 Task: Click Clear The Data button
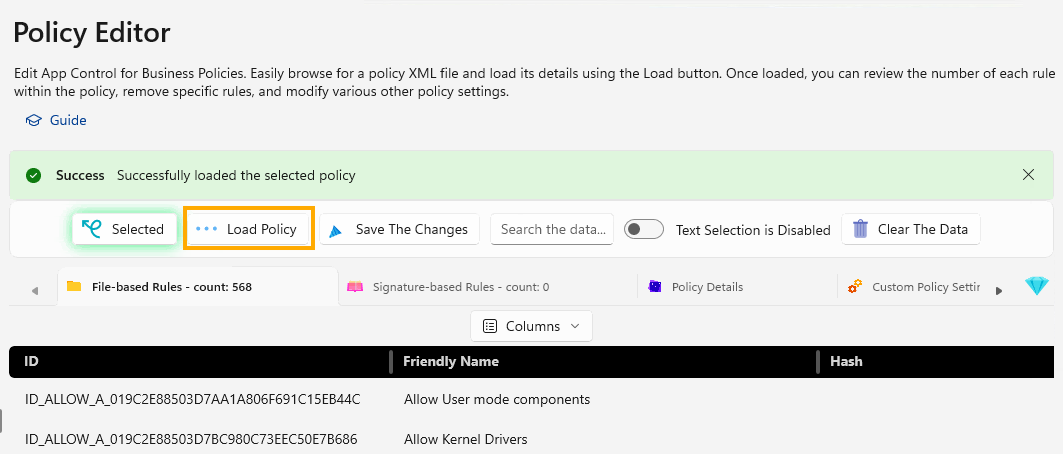click(x=910, y=229)
